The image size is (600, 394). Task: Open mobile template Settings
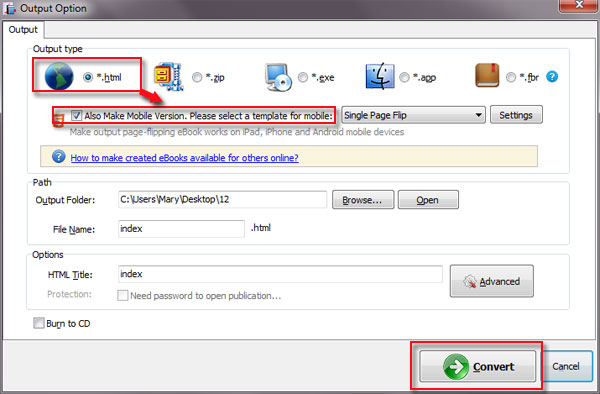click(x=516, y=115)
